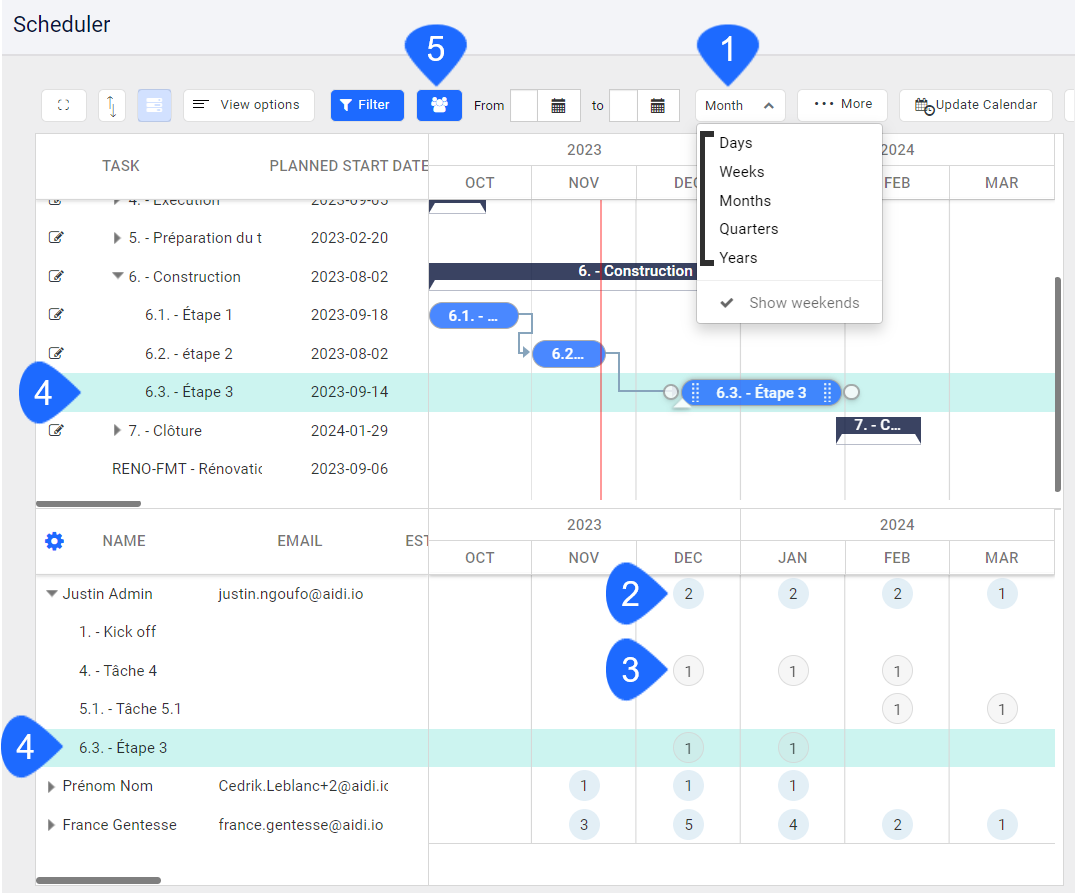
Task: Click the vertical sort arrows icon
Action: point(111,105)
